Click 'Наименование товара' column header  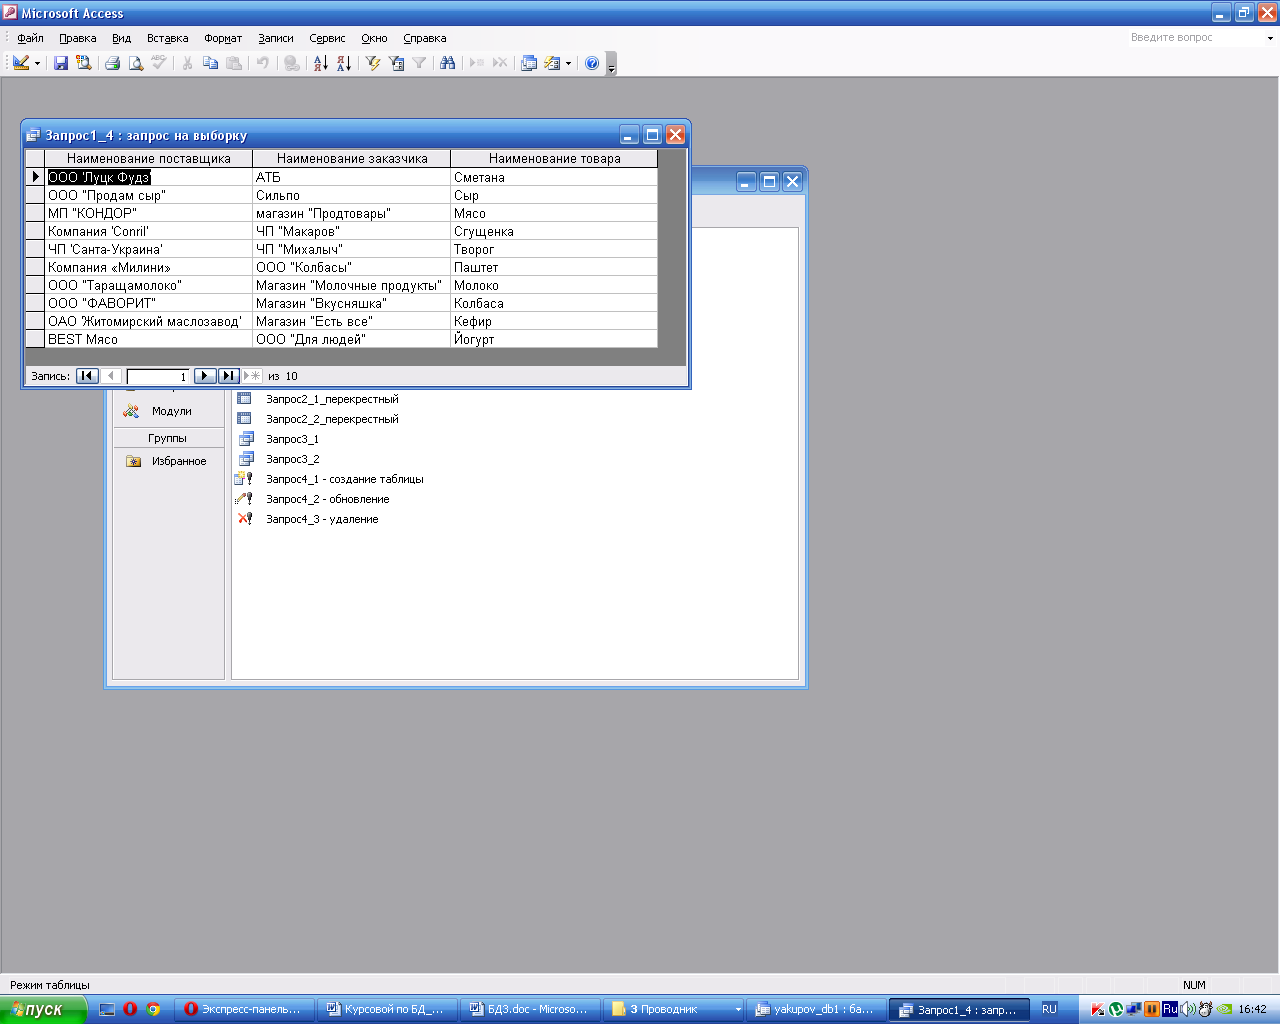point(554,158)
